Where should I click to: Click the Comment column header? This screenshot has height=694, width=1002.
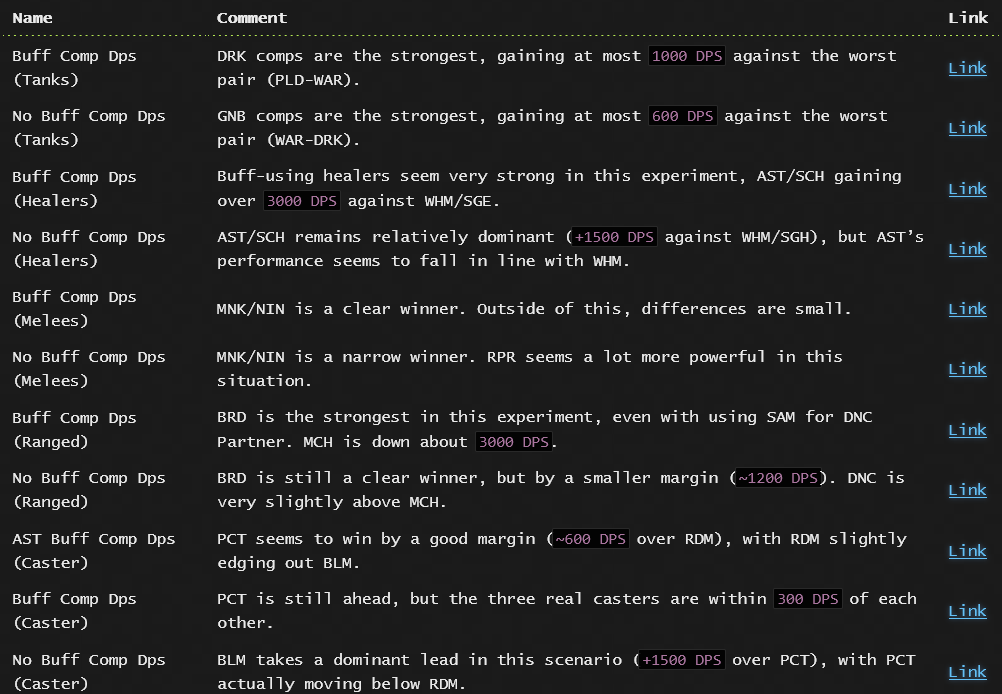click(252, 18)
